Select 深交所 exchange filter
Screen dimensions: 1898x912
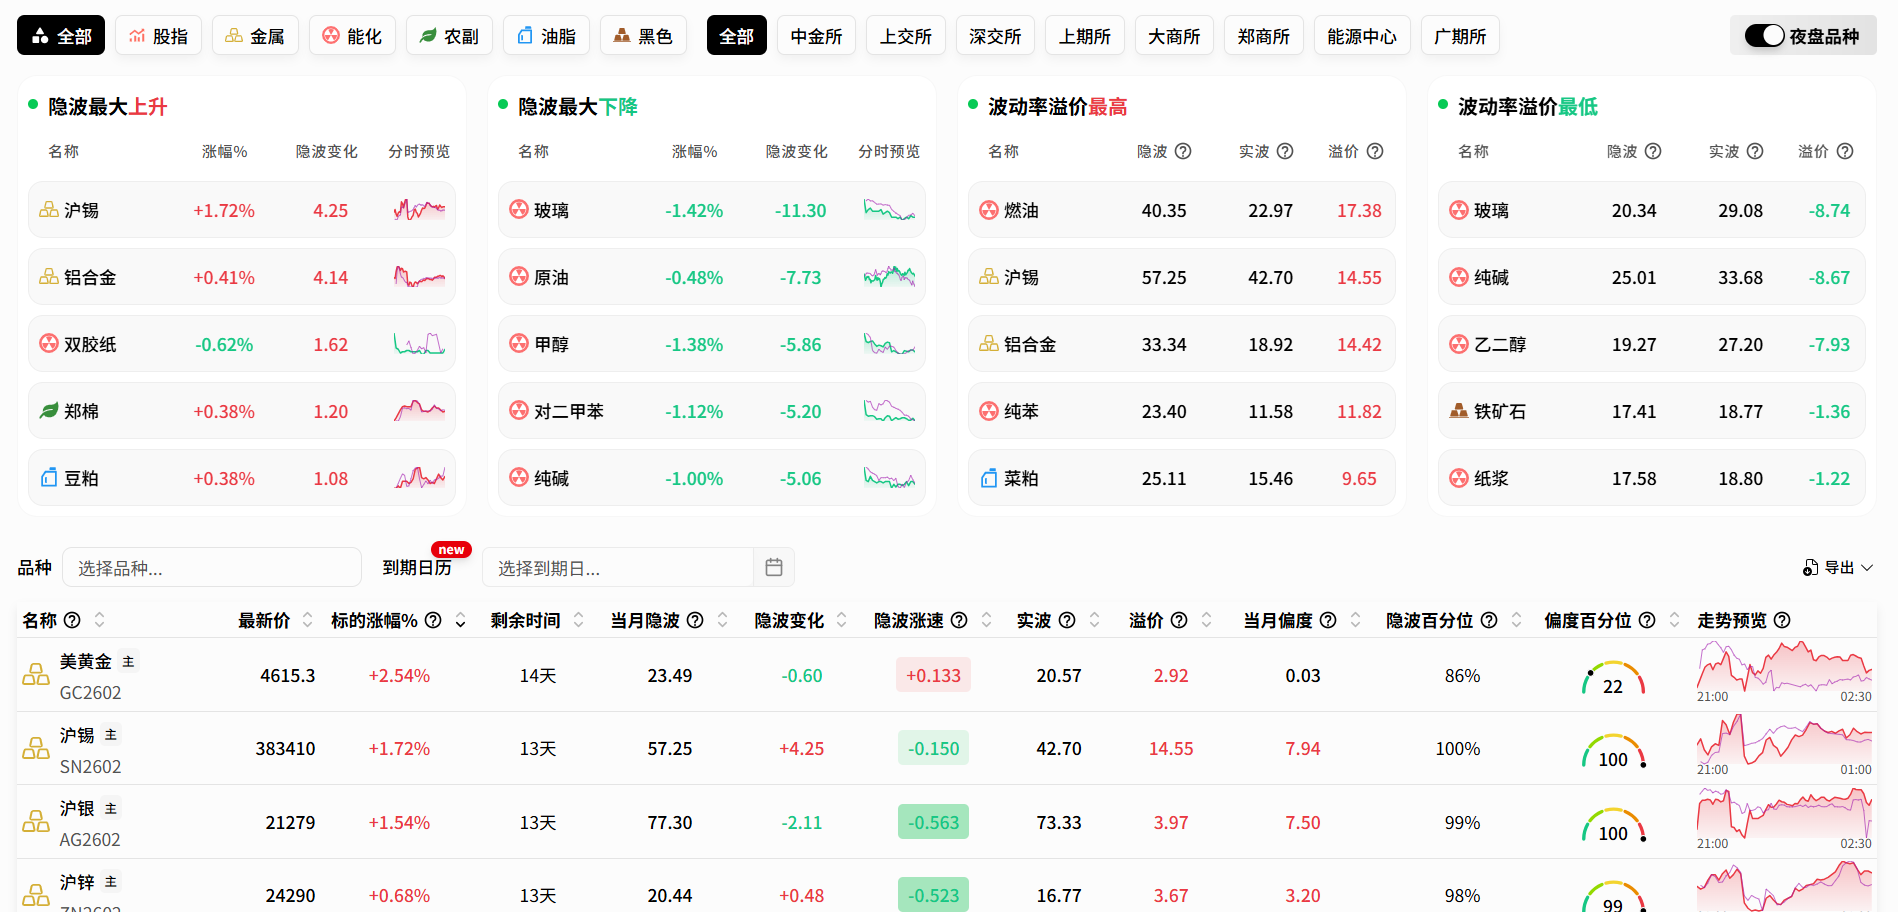[995, 36]
